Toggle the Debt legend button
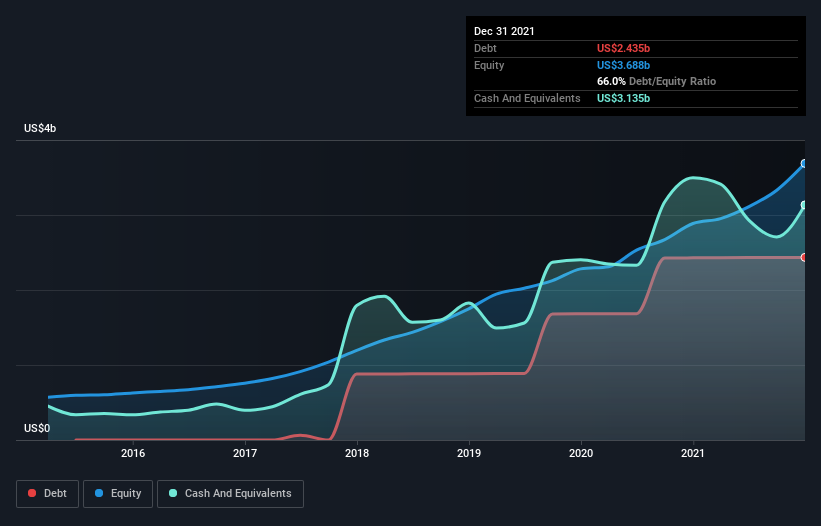The width and height of the screenshot is (821, 526). pos(48,494)
